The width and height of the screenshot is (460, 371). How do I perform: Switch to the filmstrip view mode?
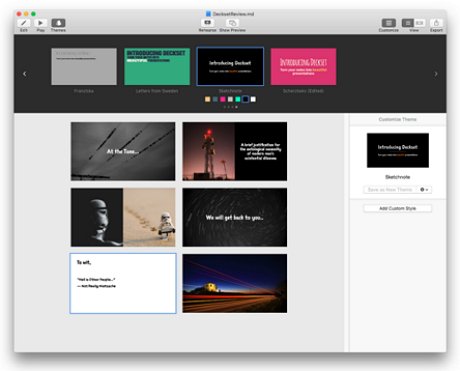(420, 23)
